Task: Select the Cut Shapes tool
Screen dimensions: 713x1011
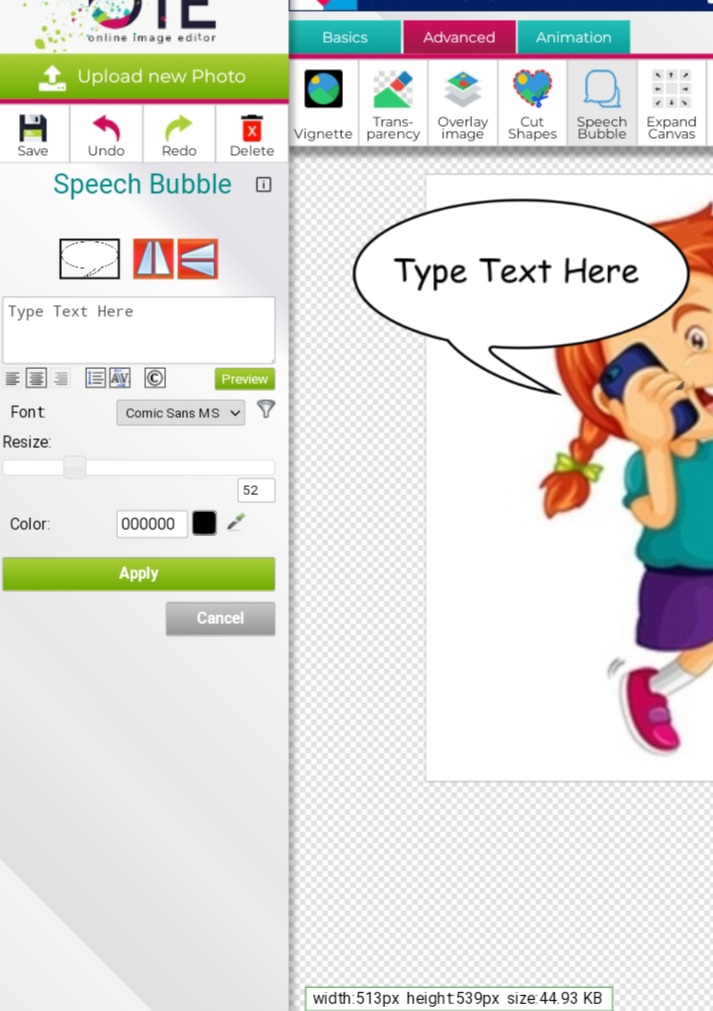Action: pyautogui.click(x=532, y=104)
